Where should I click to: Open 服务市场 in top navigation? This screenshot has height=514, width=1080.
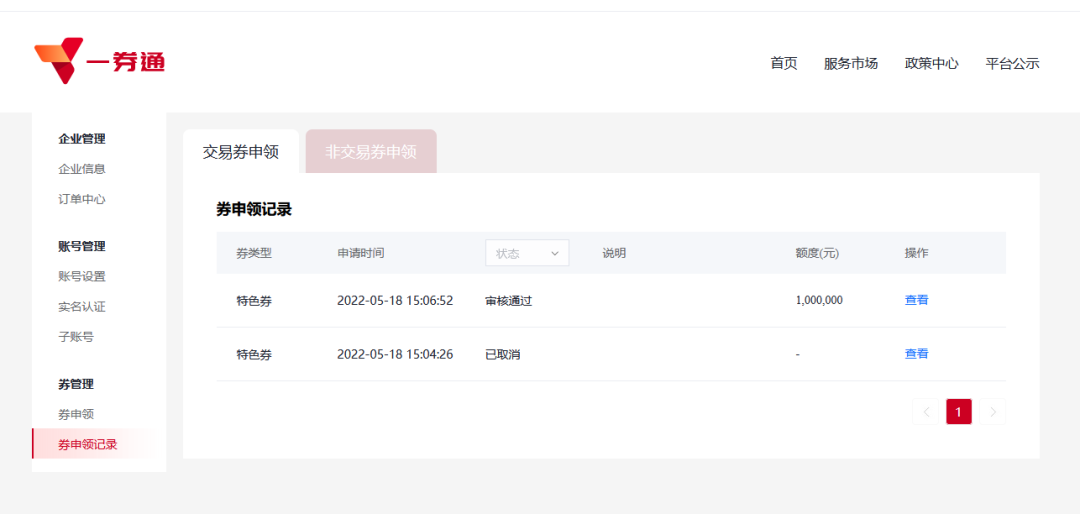[851, 63]
